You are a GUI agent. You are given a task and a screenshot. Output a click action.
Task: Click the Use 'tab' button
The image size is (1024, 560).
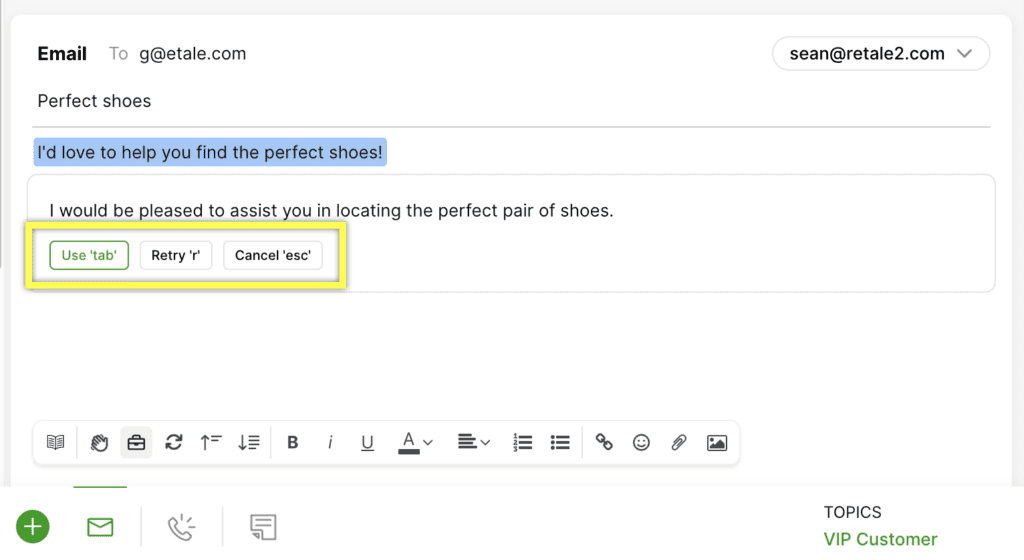click(x=89, y=255)
